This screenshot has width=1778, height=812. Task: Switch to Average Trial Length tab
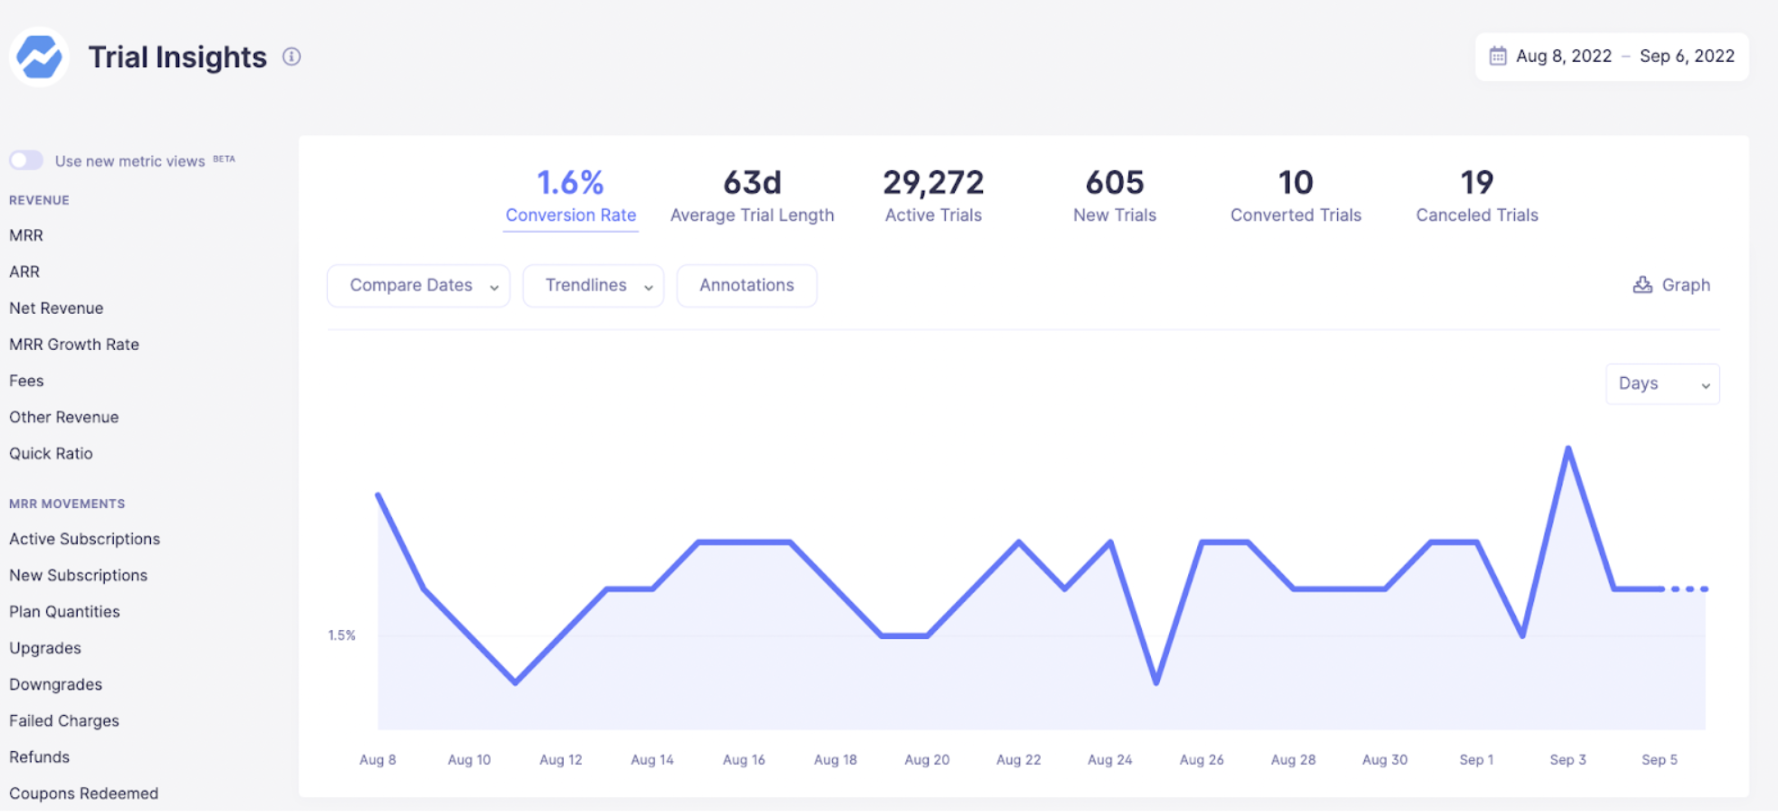(x=752, y=197)
